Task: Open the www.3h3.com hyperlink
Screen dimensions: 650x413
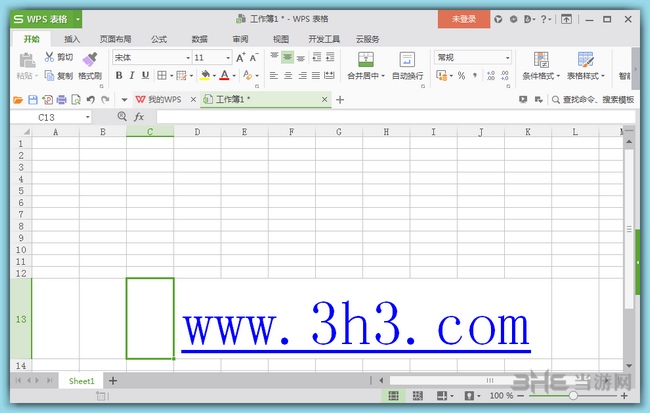Action: (356, 325)
